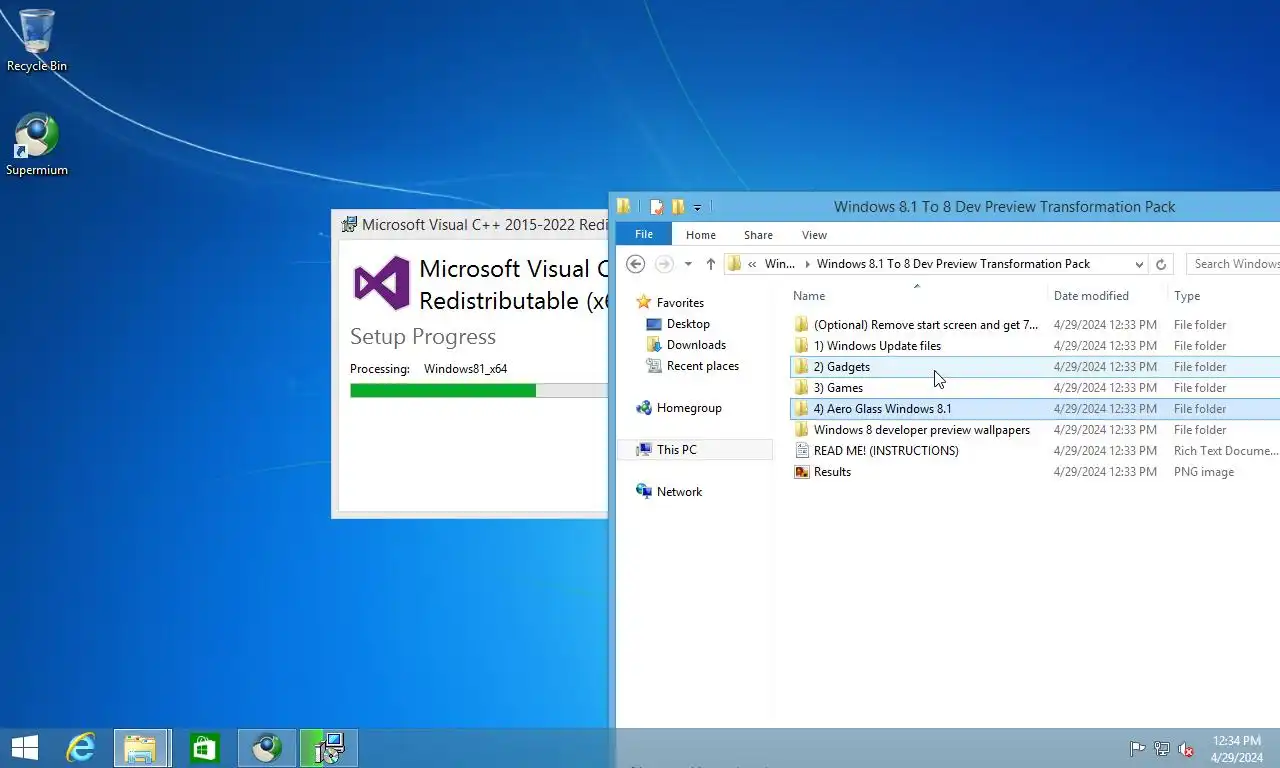Go back in Explorer navigation
Image resolution: width=1280 pixels, height=768 pixels.
tap(635, 264)
